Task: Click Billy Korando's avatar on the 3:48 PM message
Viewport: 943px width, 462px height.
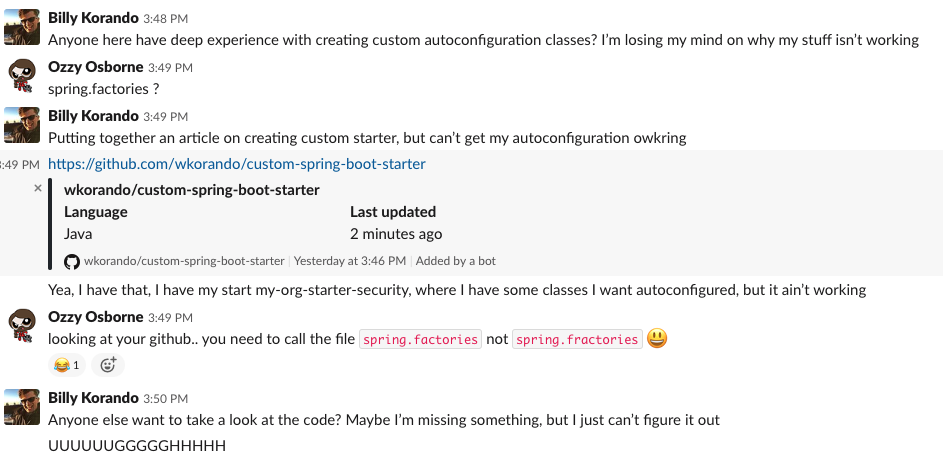Action: tap(22, 29)
